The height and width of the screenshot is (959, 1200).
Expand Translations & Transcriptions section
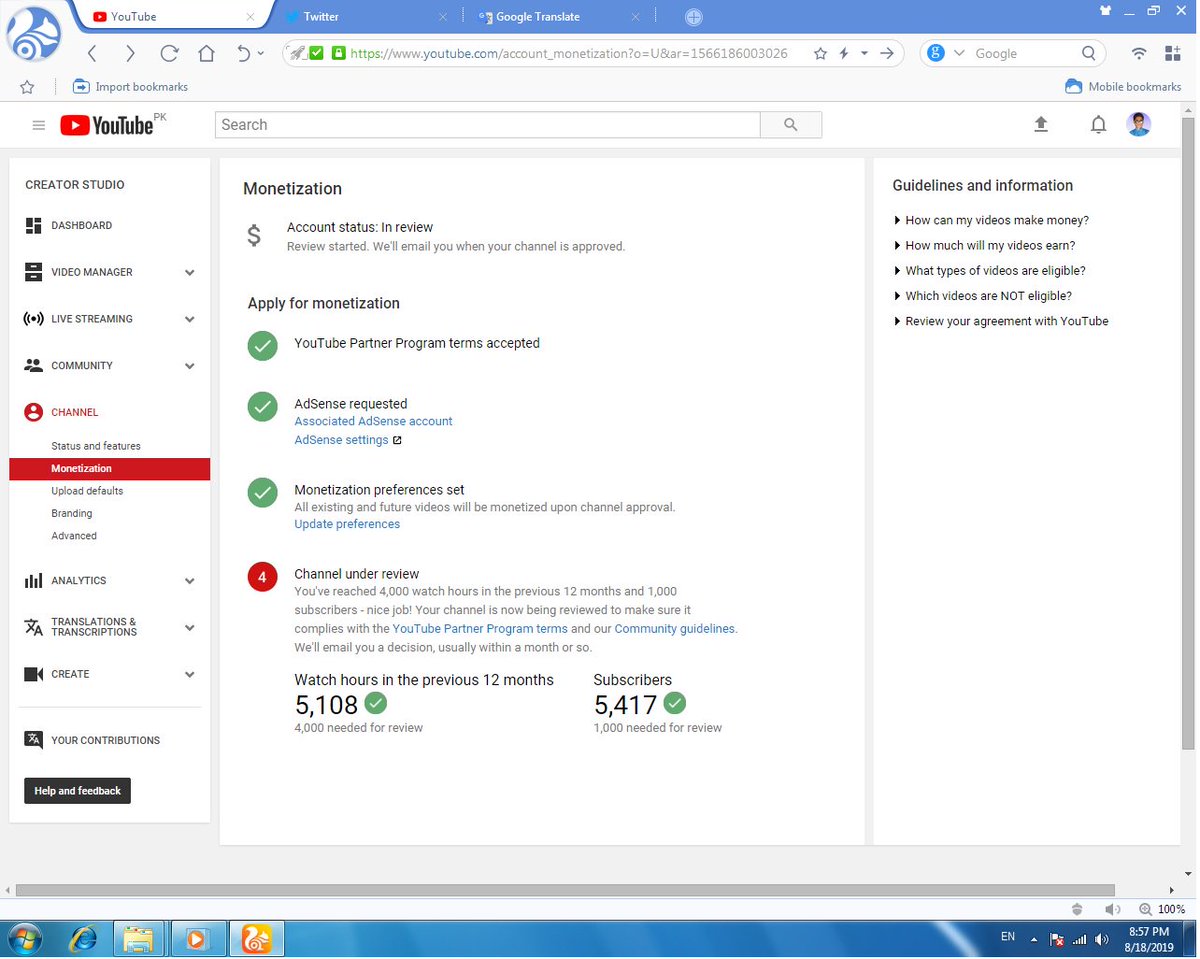pyautogui.click(x=190, y=628)
